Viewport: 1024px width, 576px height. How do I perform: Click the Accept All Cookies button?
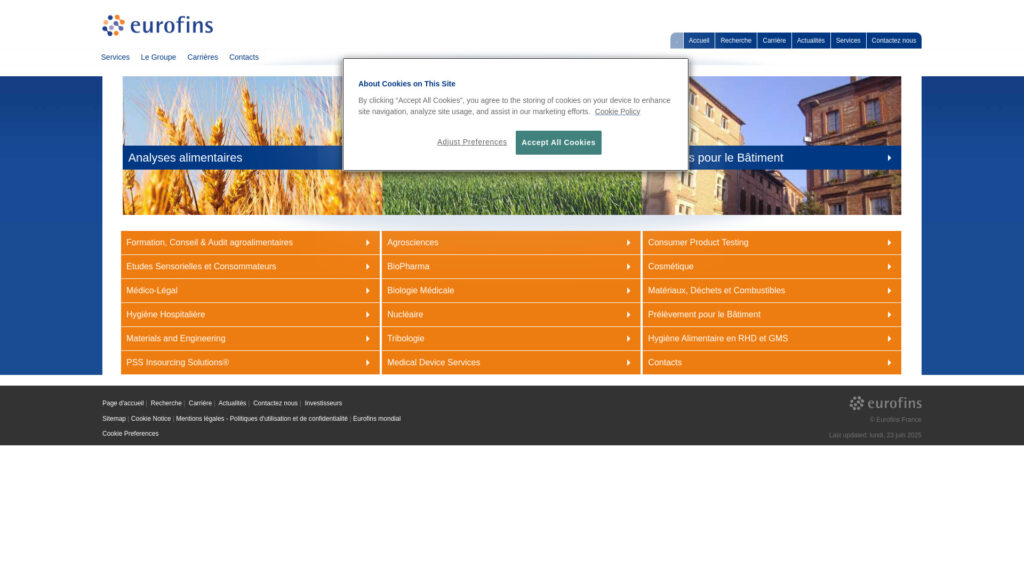(558, 142)
